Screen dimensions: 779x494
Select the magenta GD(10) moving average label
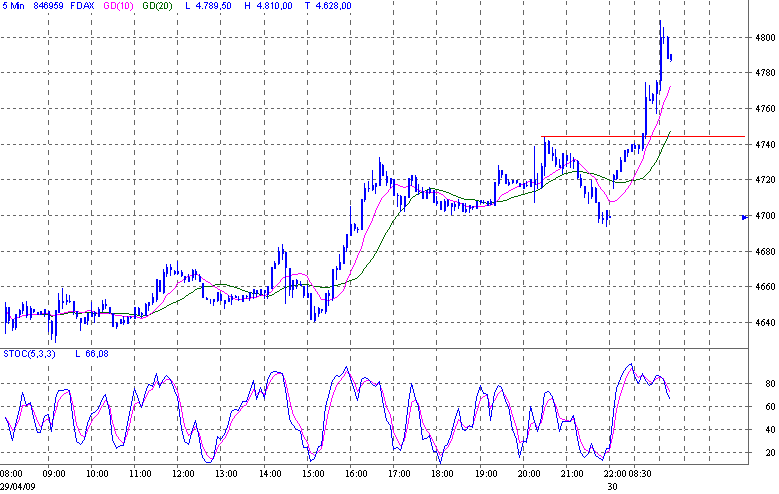click(118, 6)
